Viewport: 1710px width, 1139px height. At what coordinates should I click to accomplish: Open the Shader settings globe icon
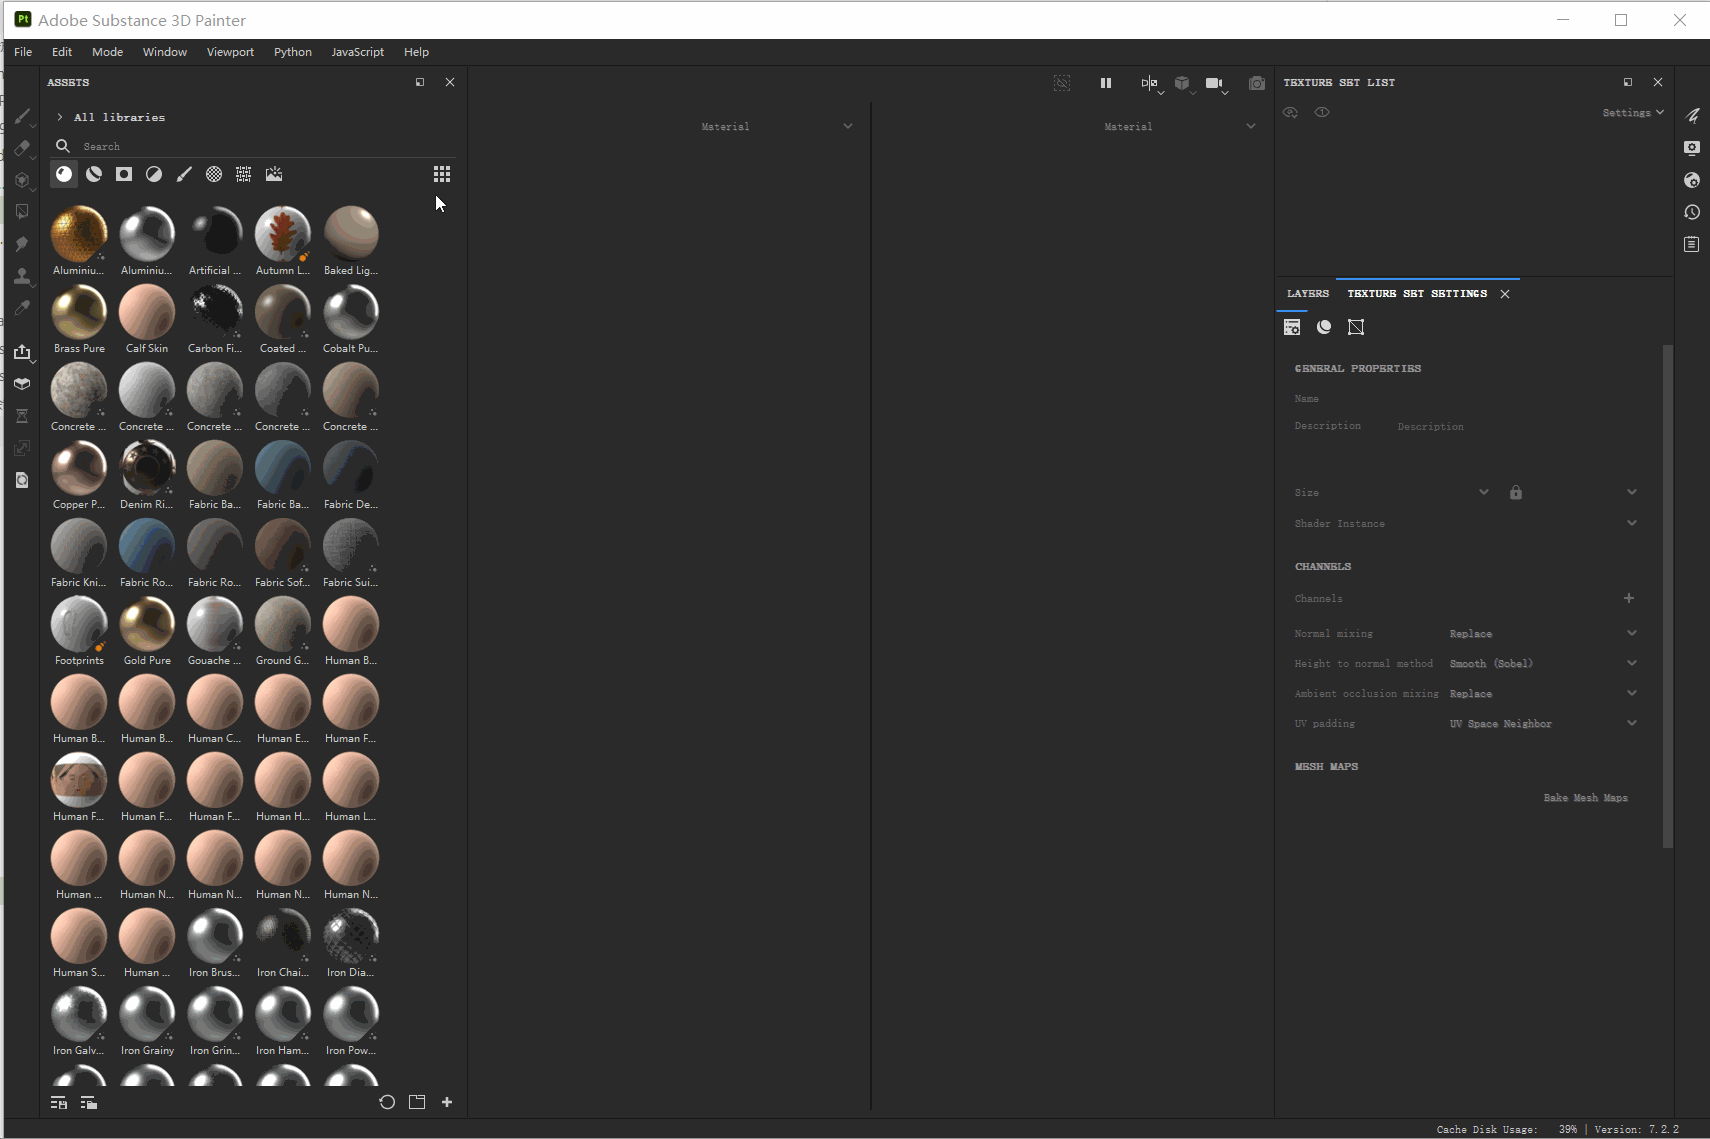pyautogui.click(x=1692, y=180)
